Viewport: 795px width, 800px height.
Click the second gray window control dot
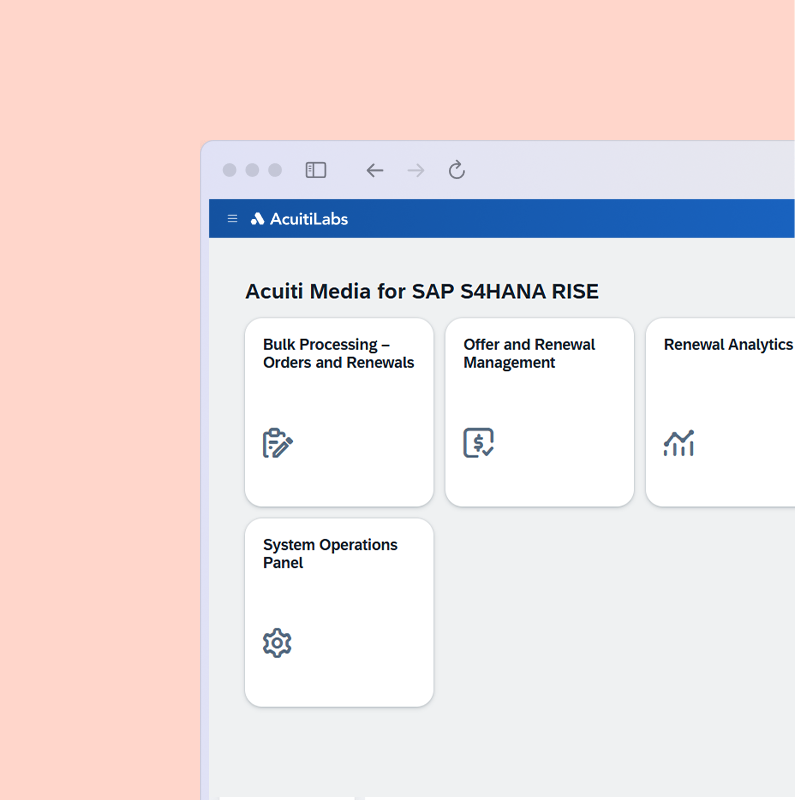252,170
